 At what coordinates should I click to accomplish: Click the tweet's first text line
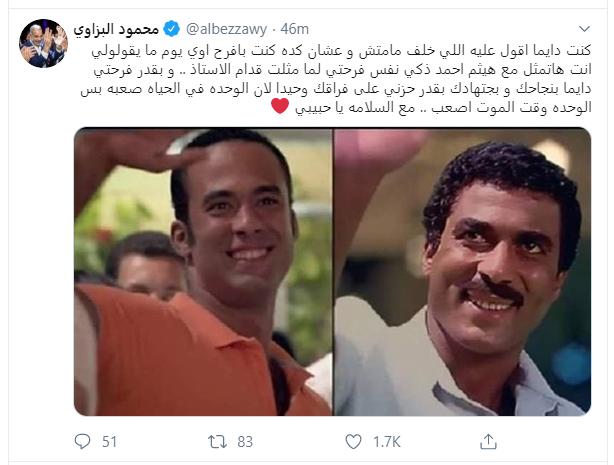click(x=341, y=51)
